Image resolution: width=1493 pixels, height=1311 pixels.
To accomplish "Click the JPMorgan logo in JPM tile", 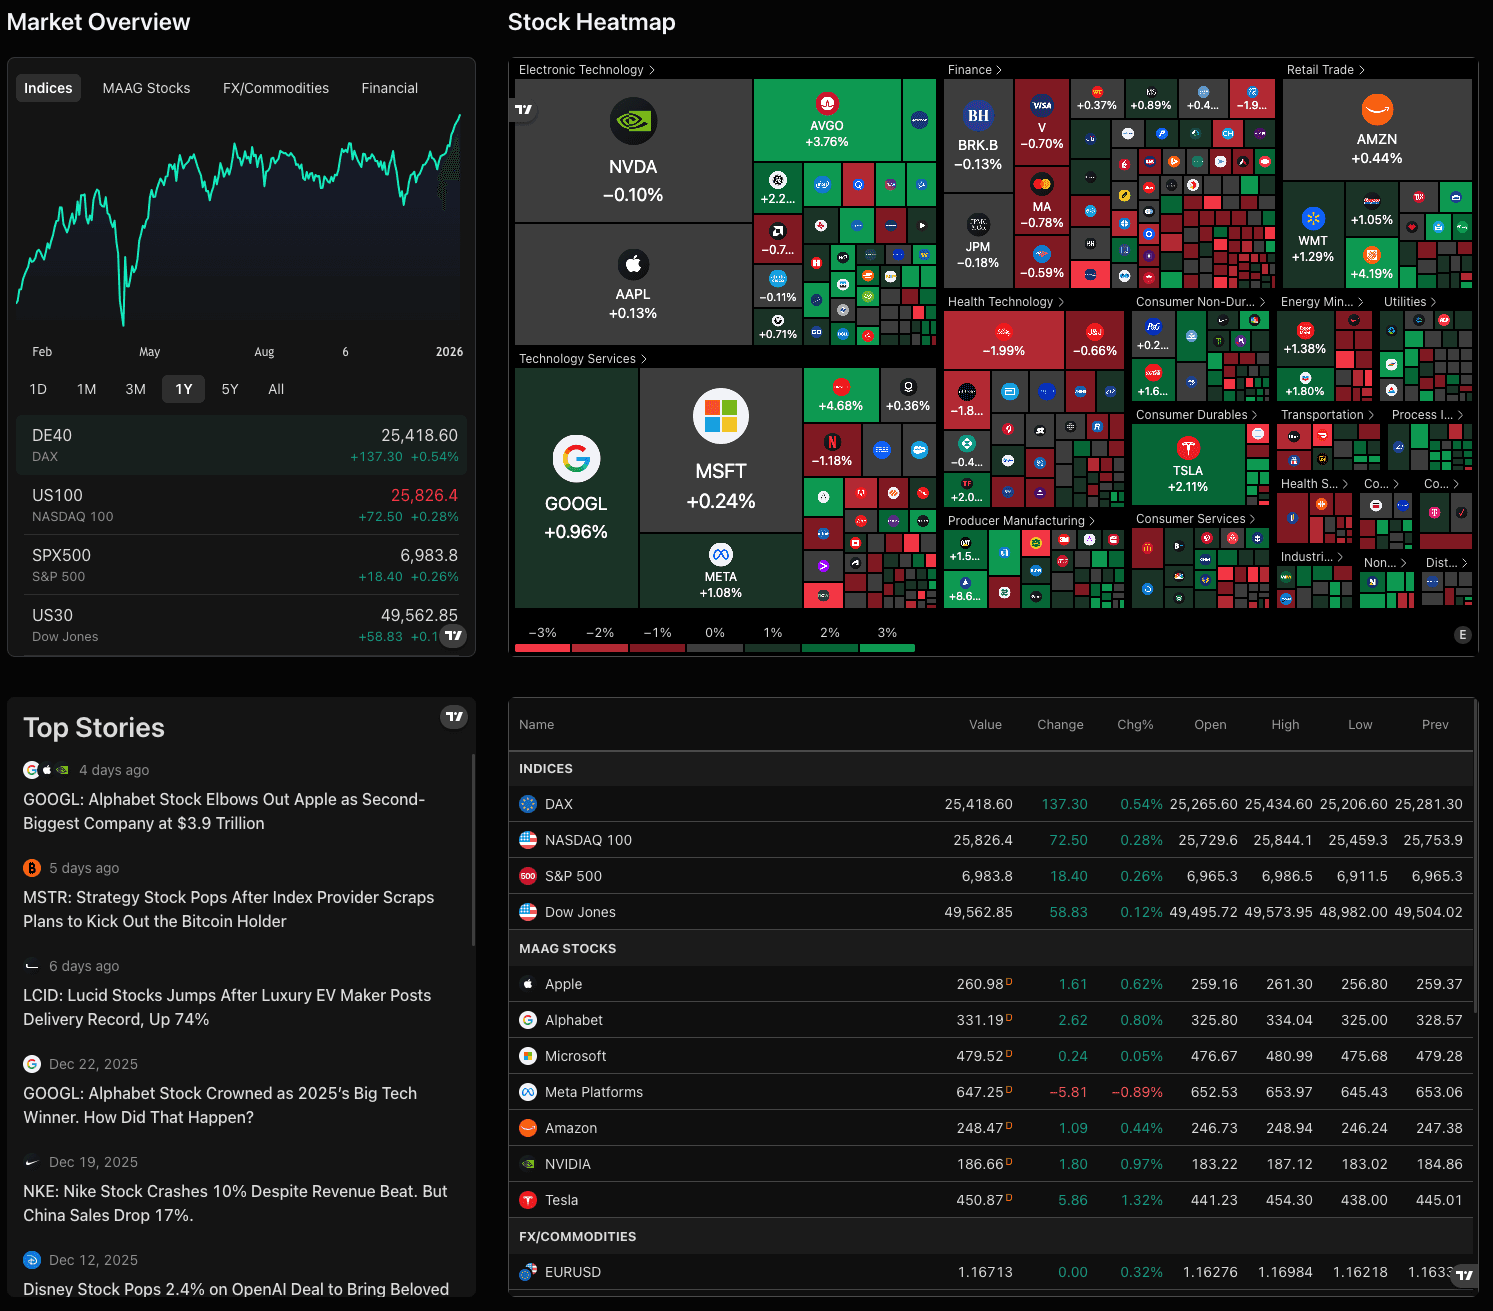I will click(978, 224).
